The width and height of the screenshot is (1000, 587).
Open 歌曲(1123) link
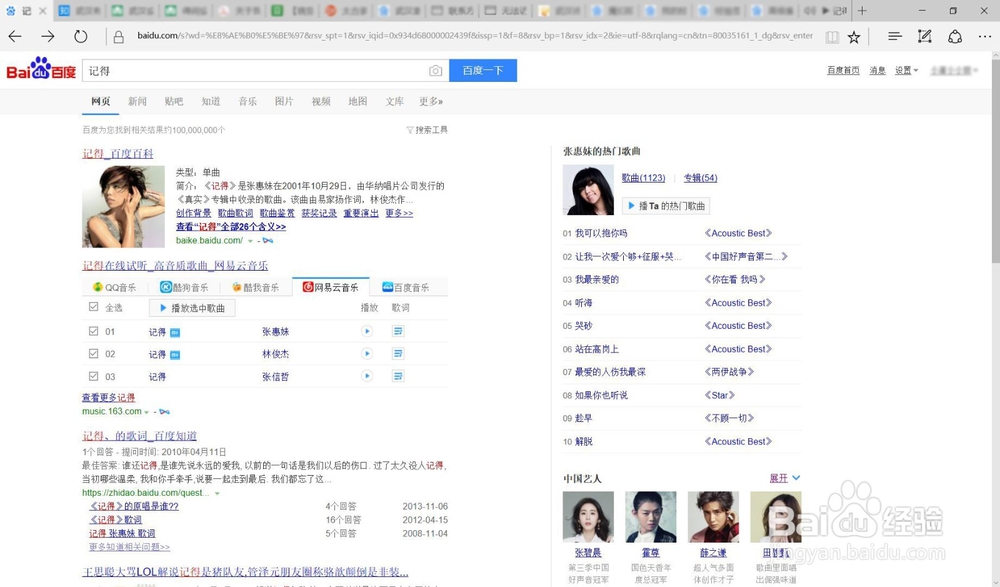[643, 177]
